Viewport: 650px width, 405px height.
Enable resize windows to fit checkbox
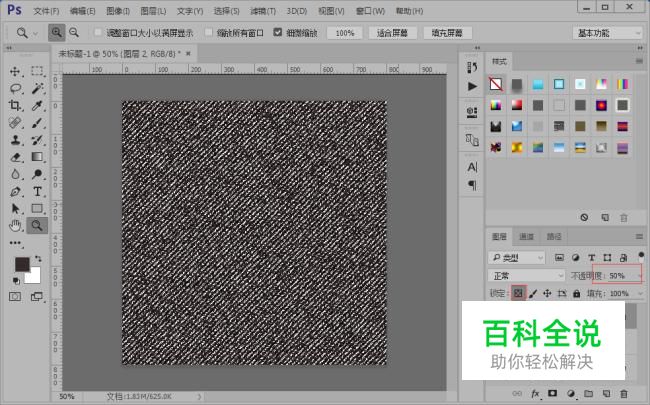pos(98,33)
